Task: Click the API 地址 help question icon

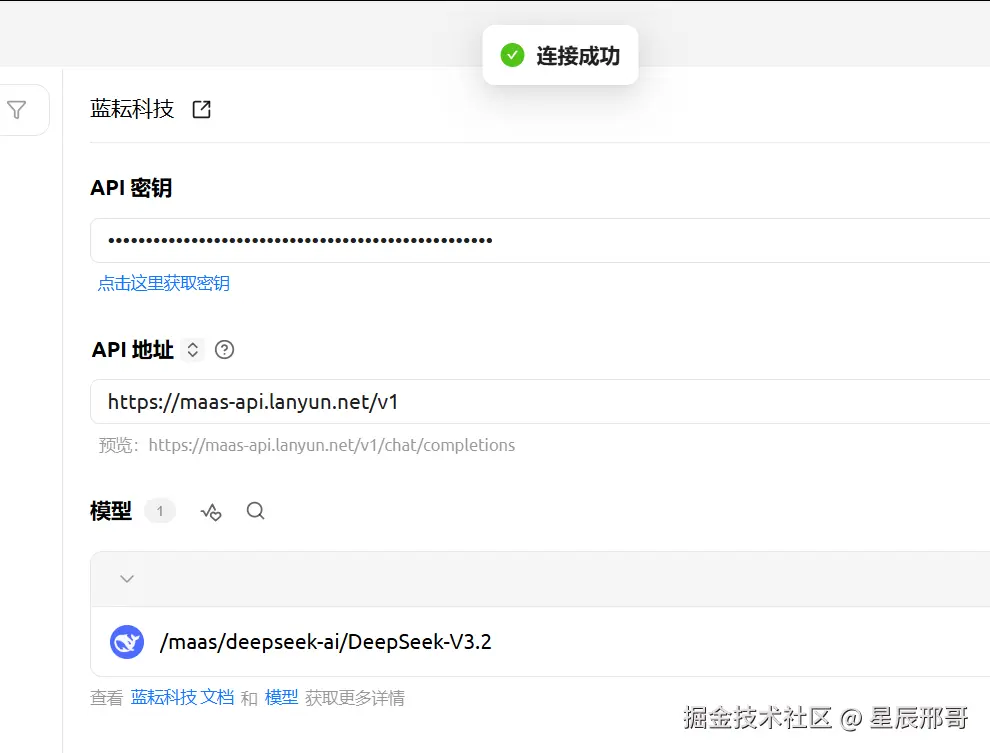Action: click(x=224, y=350)
